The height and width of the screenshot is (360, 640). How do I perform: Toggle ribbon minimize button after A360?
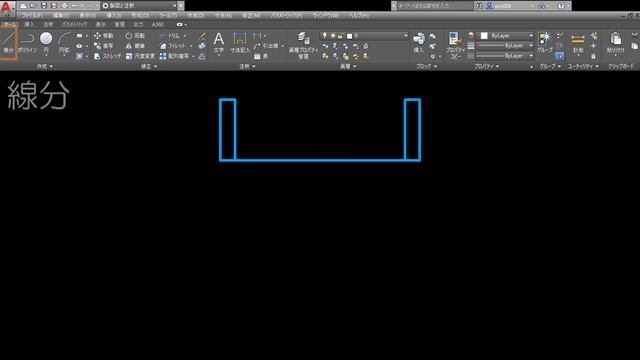coord(180,24)
